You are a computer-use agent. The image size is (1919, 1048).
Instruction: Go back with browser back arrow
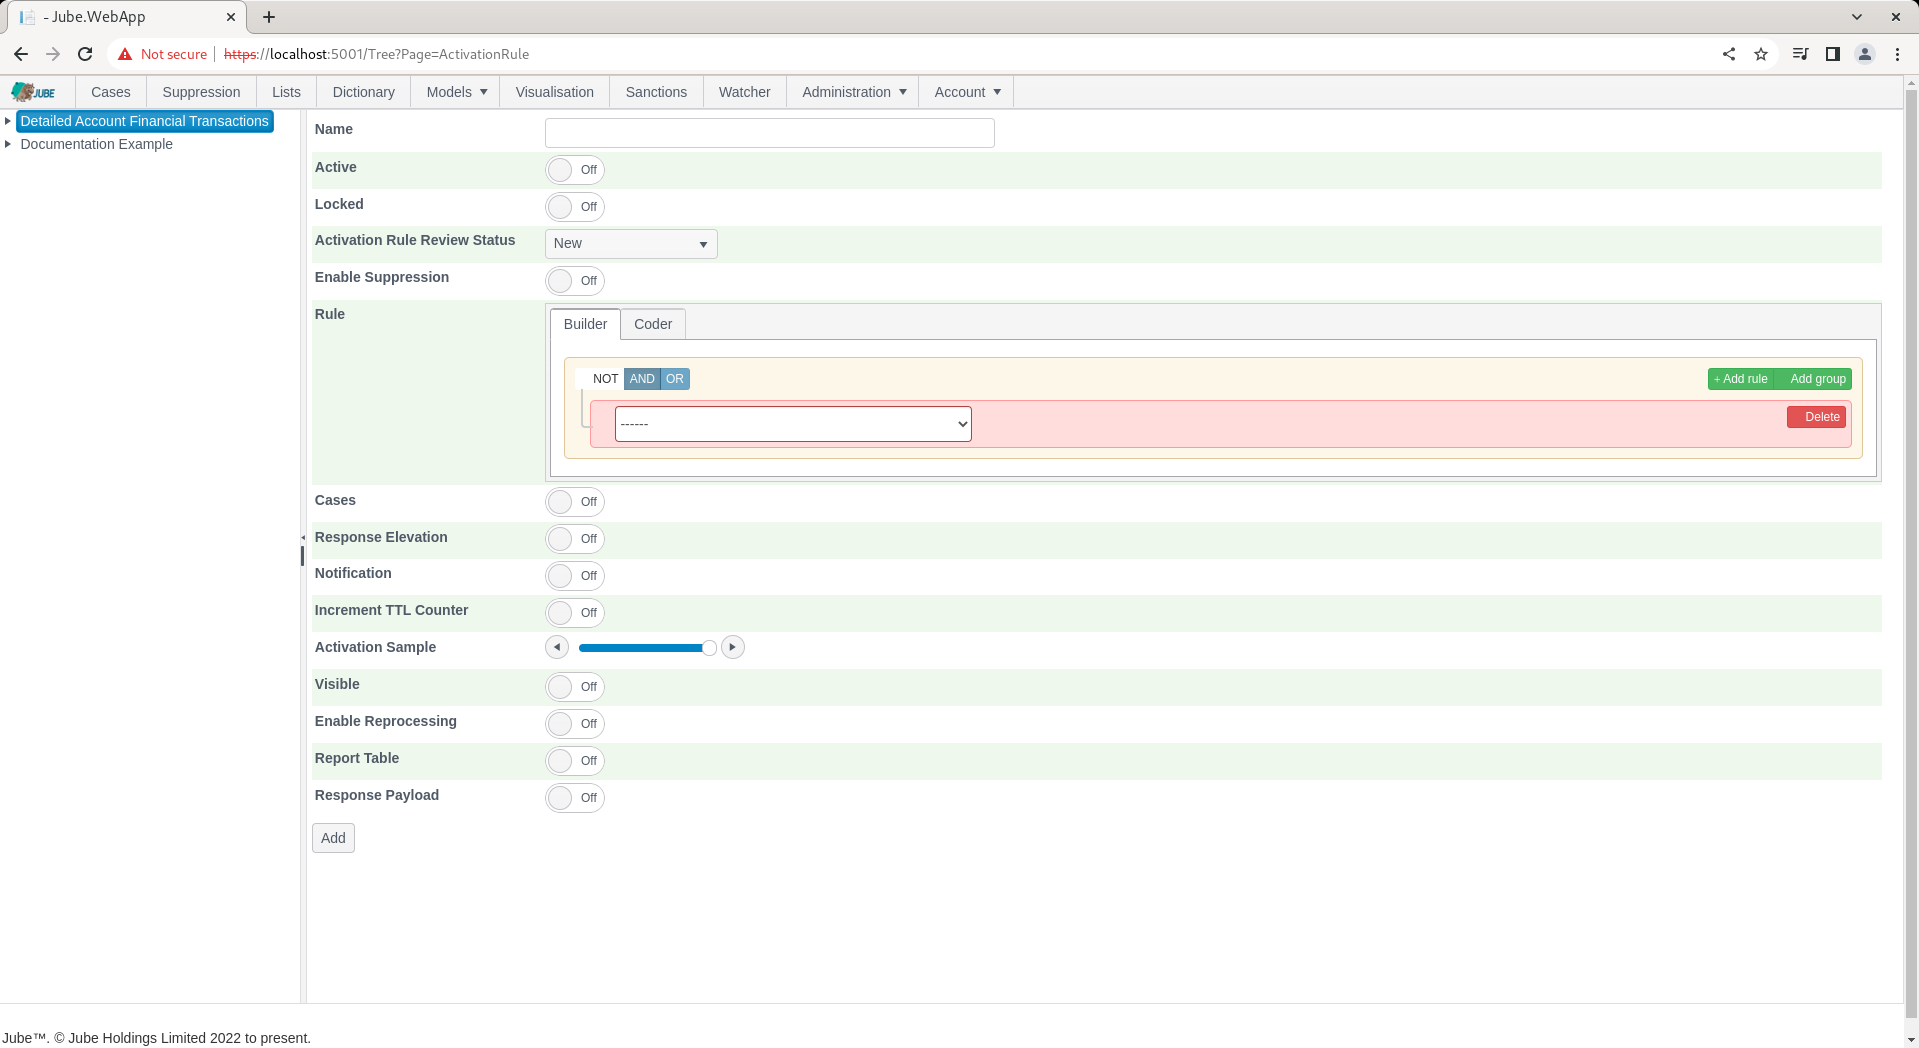click(x=21, y=54)
